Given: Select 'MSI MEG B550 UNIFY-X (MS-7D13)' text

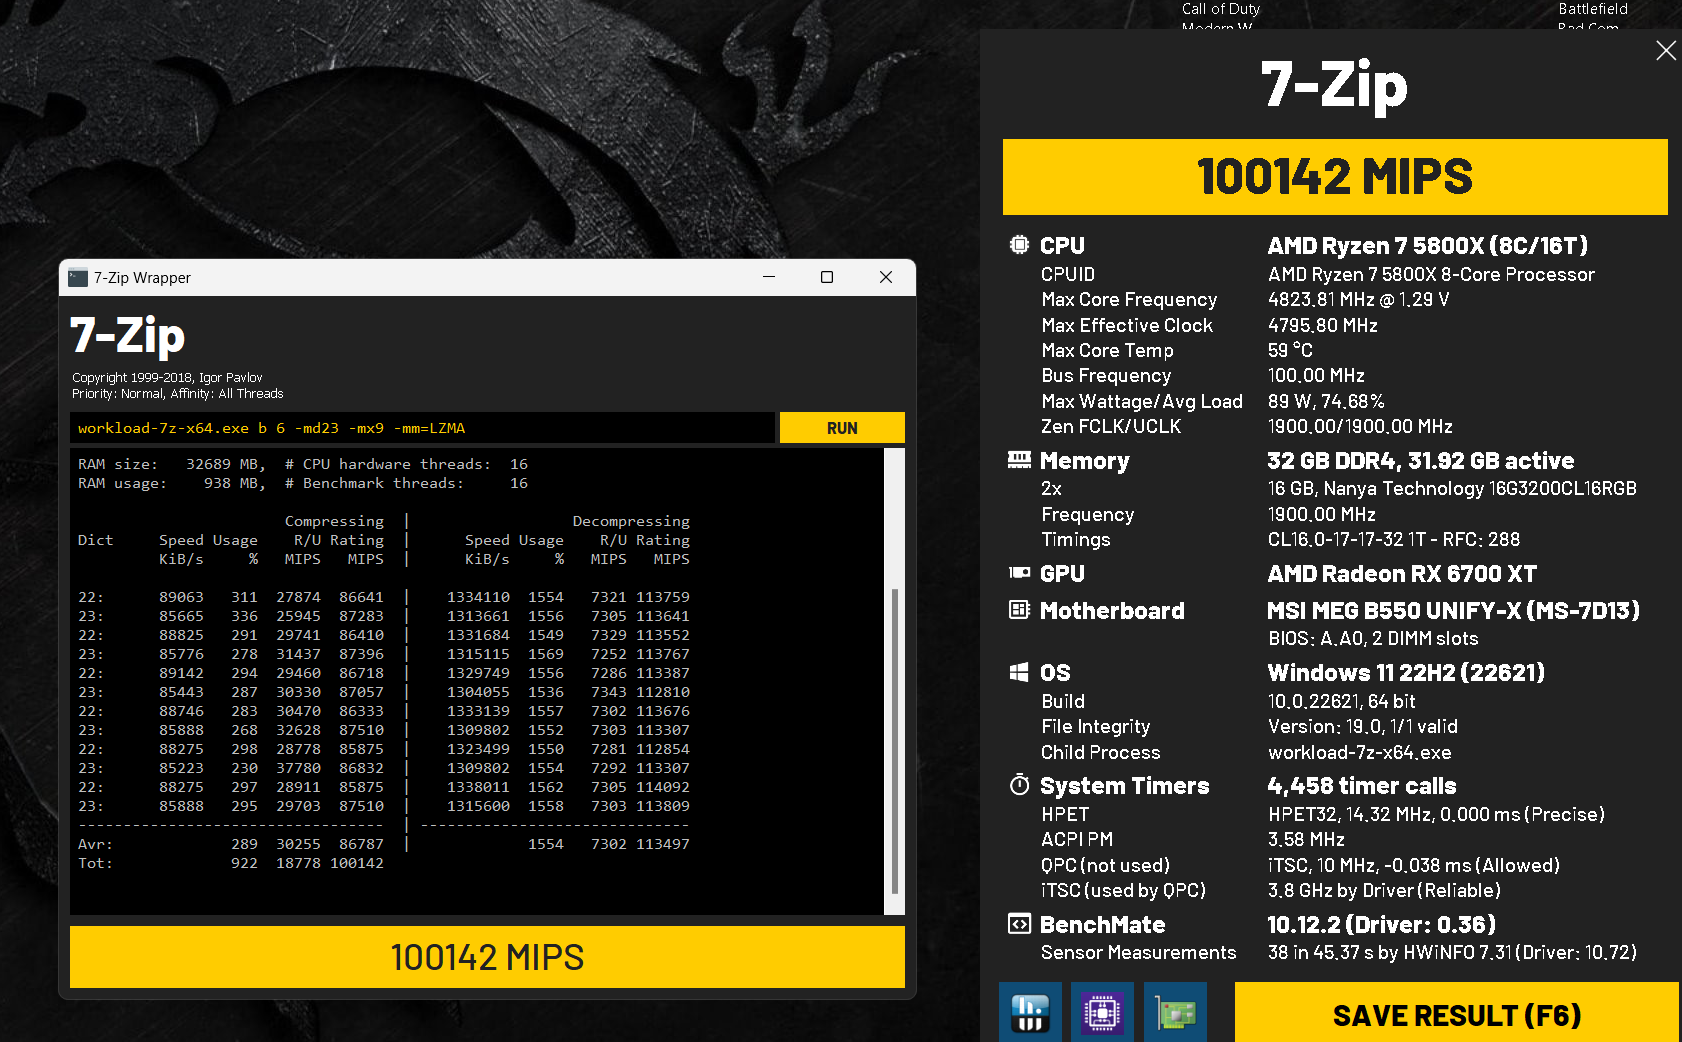Looking at the screenshot, I should (x=1453, y=610).
